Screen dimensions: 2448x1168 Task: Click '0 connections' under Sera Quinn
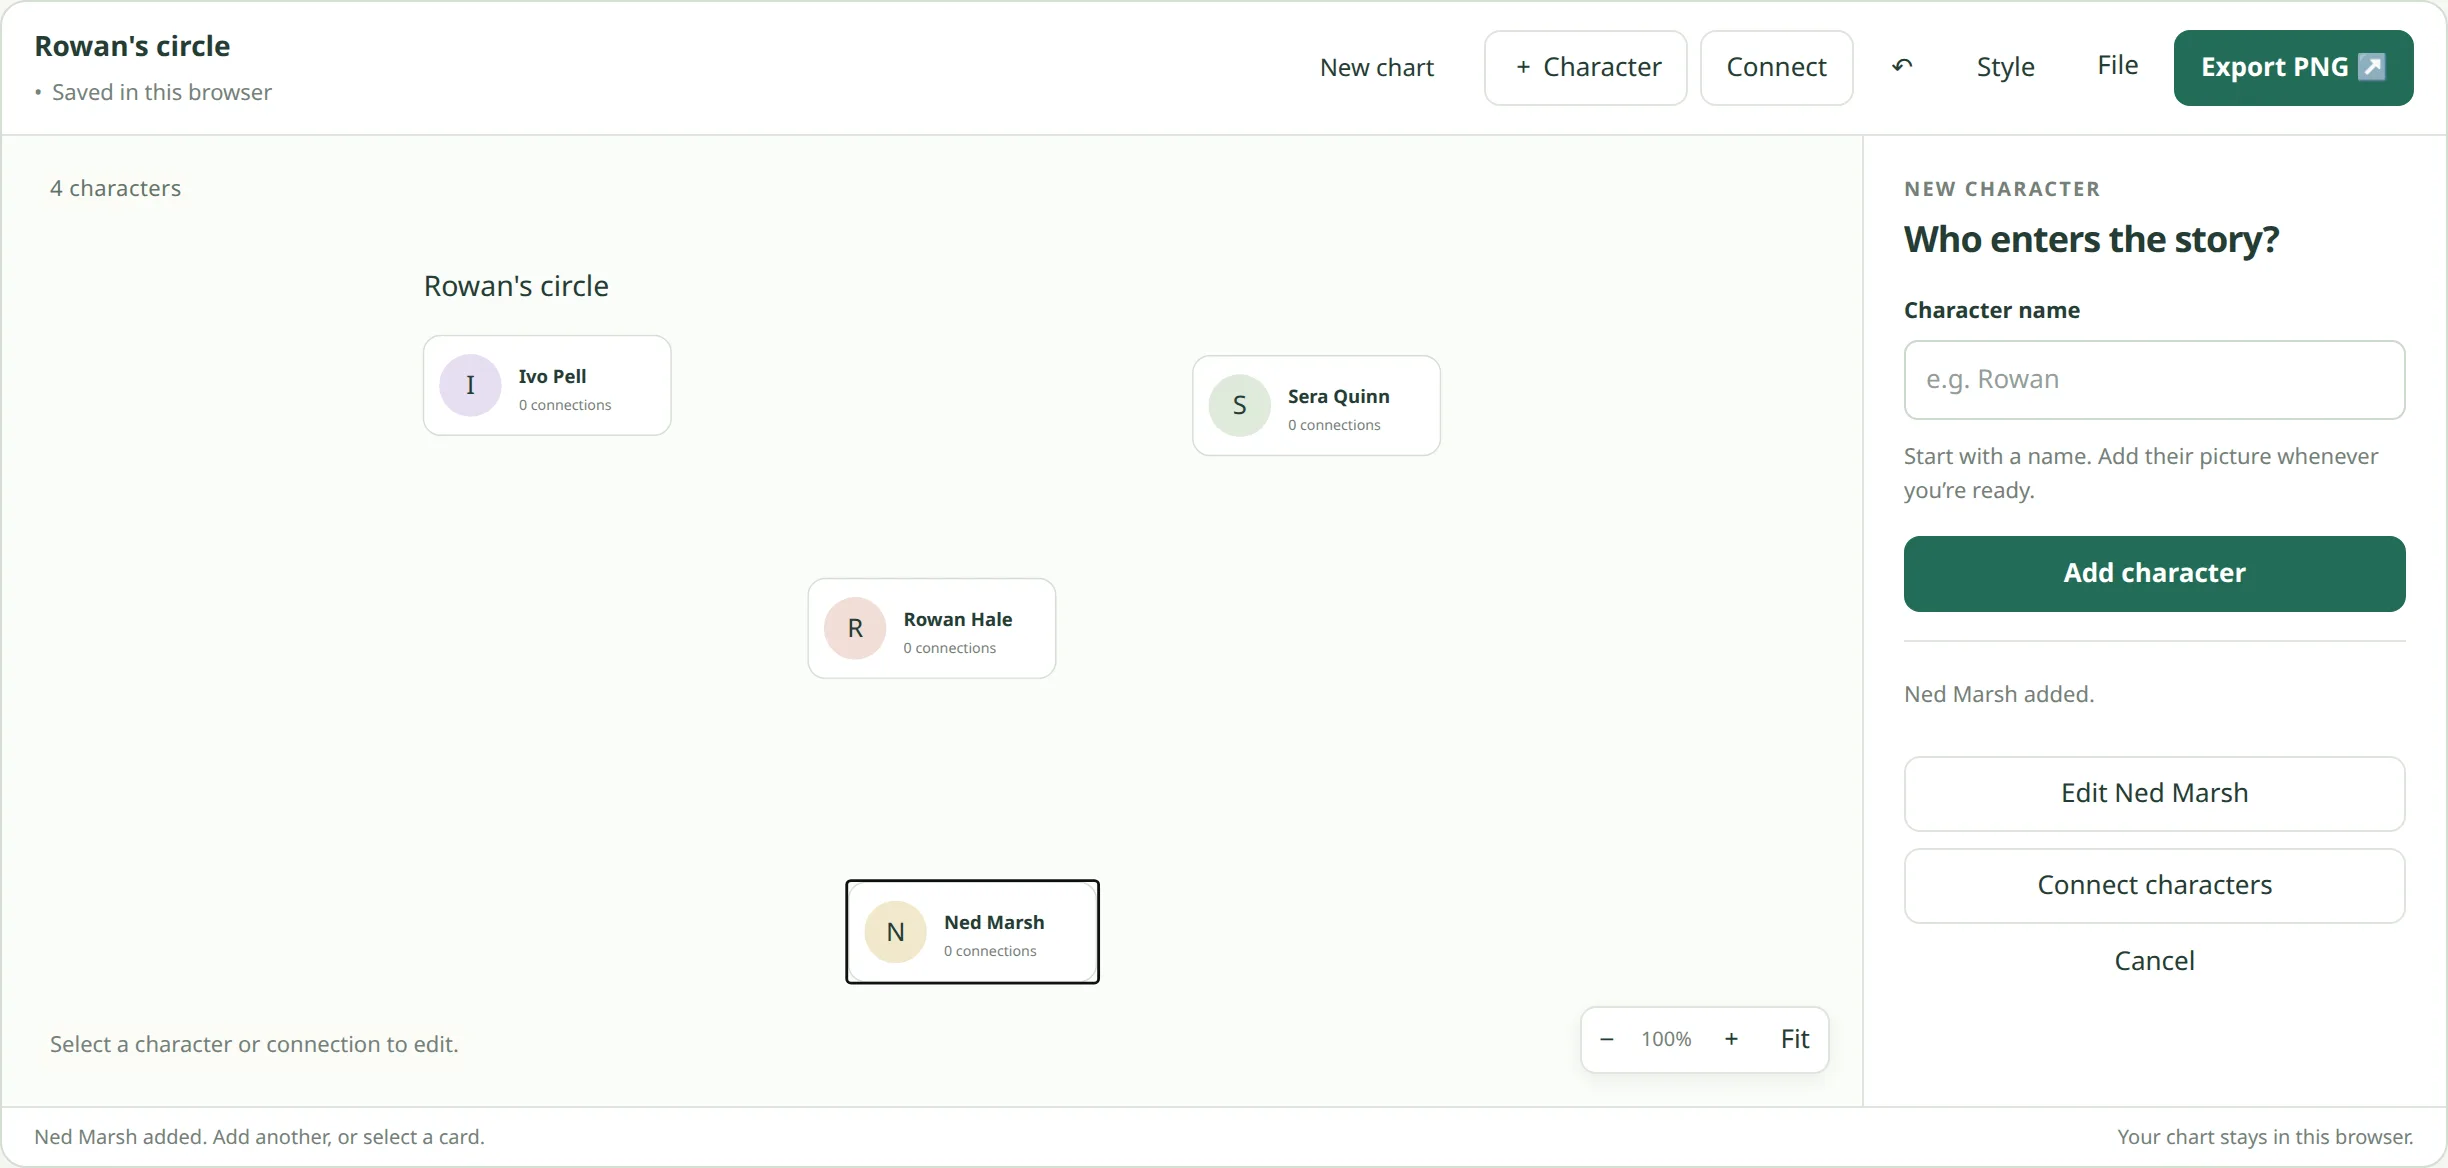coord(1334,425)
